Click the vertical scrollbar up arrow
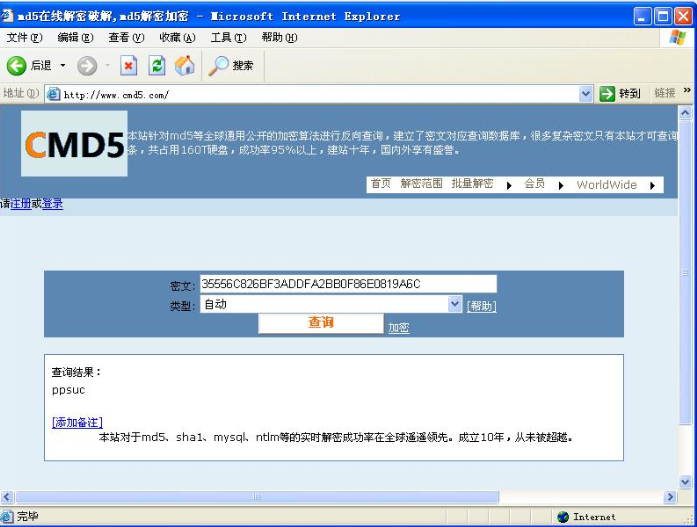The width and height of the screenshot is (697, 527). 685,113
